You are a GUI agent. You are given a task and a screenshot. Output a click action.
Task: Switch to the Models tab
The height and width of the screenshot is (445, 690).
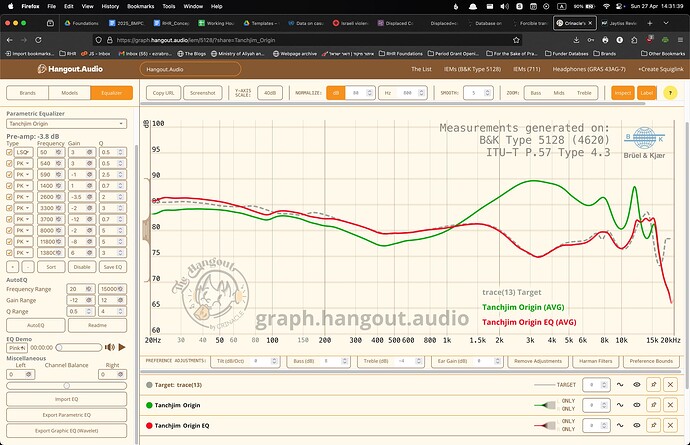[70, 93]
